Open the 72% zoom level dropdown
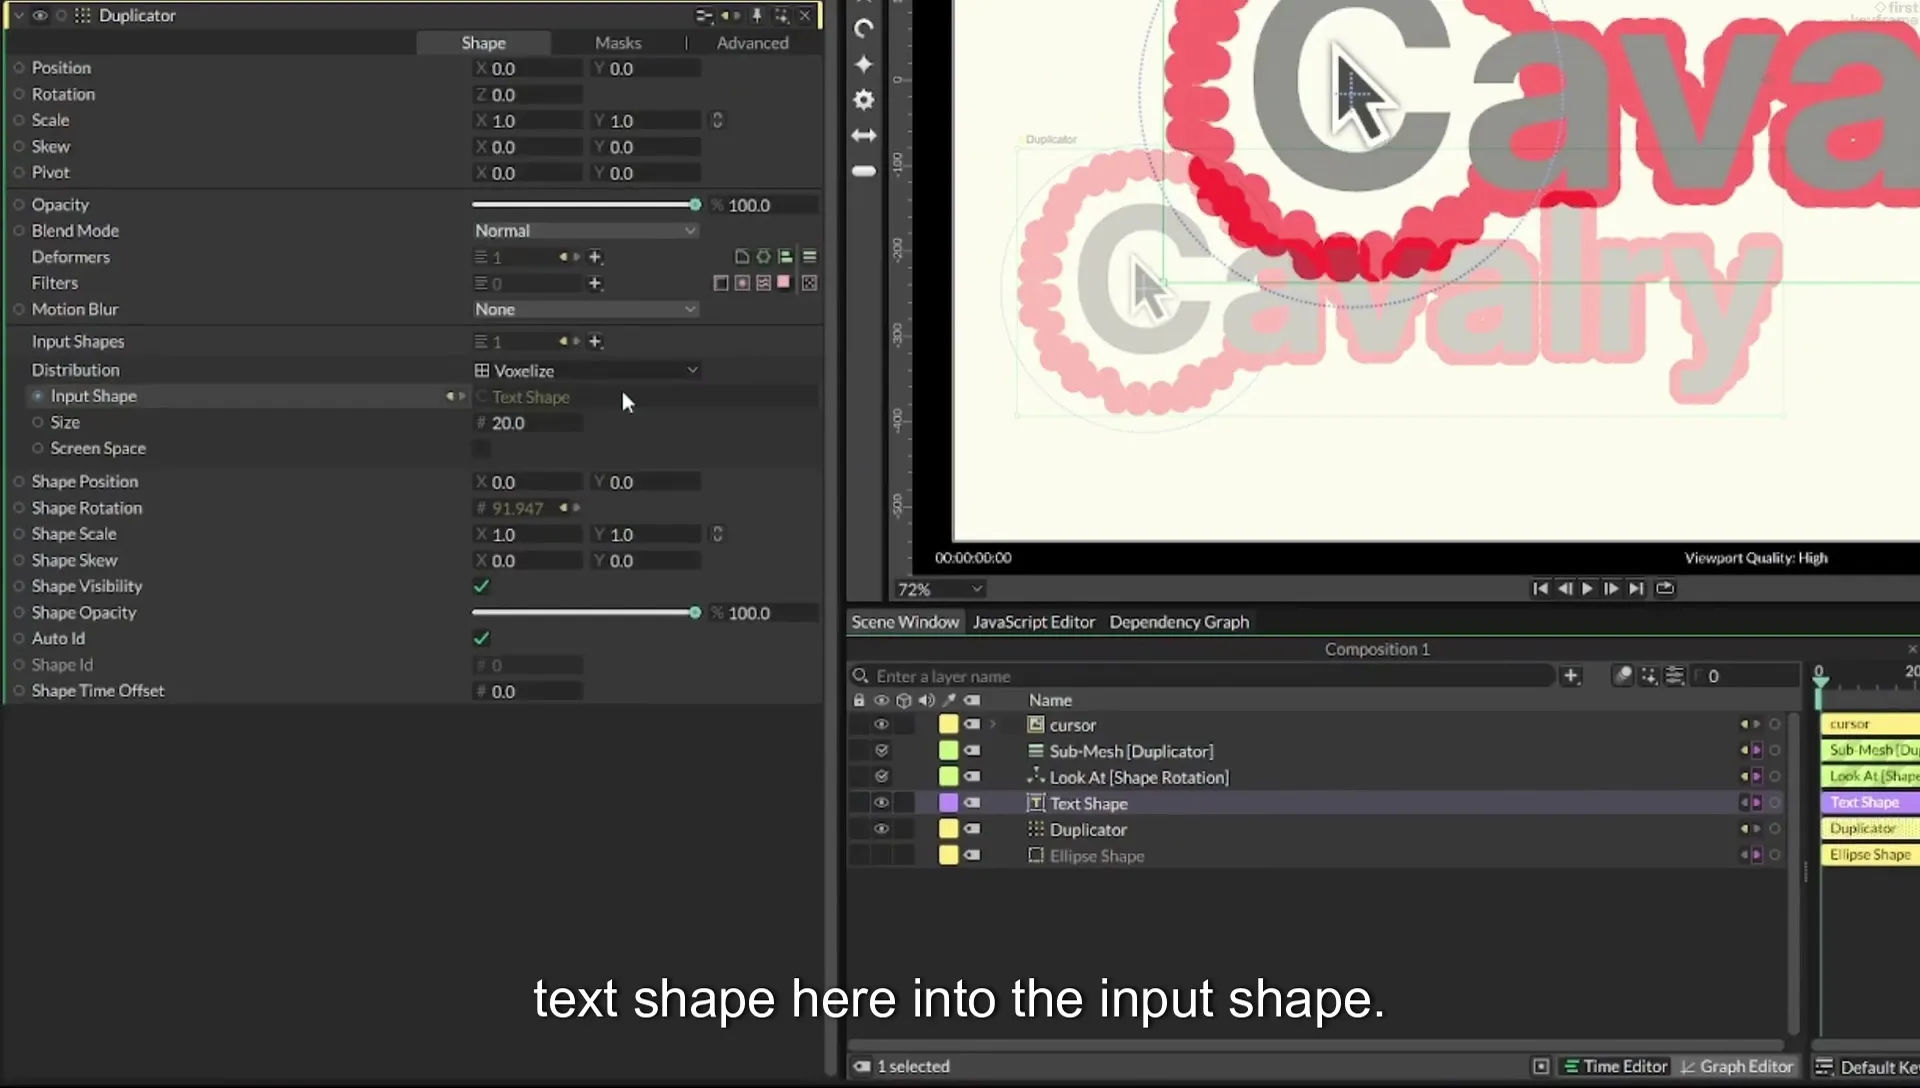 [939, 589]
